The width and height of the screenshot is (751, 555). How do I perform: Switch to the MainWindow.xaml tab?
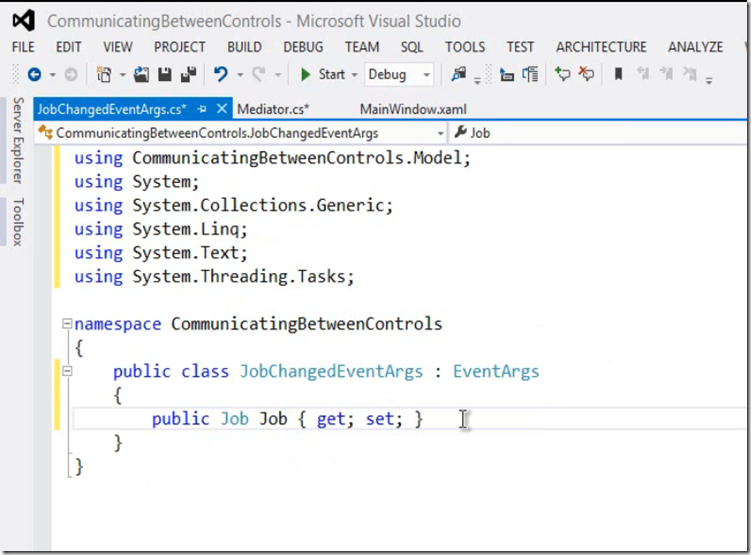tap(413, 109)
